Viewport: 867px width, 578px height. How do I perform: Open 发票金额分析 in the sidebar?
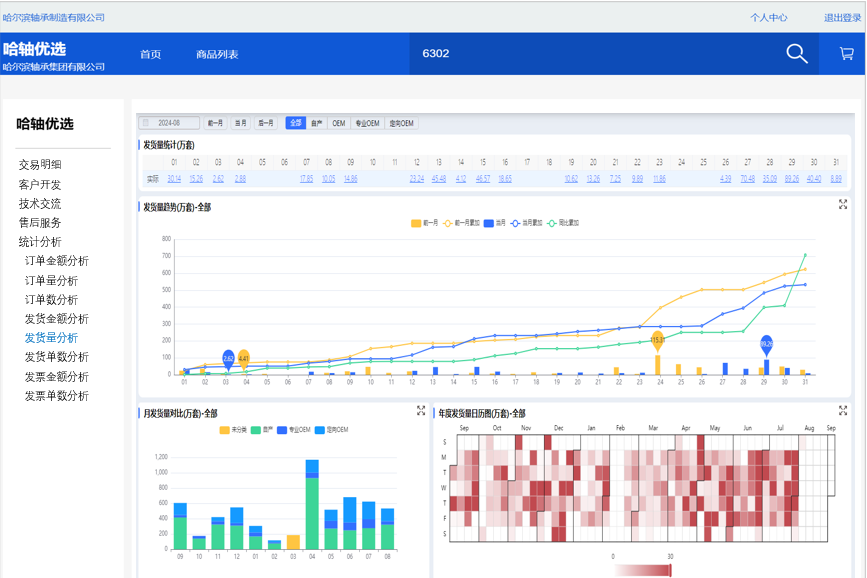56,377
